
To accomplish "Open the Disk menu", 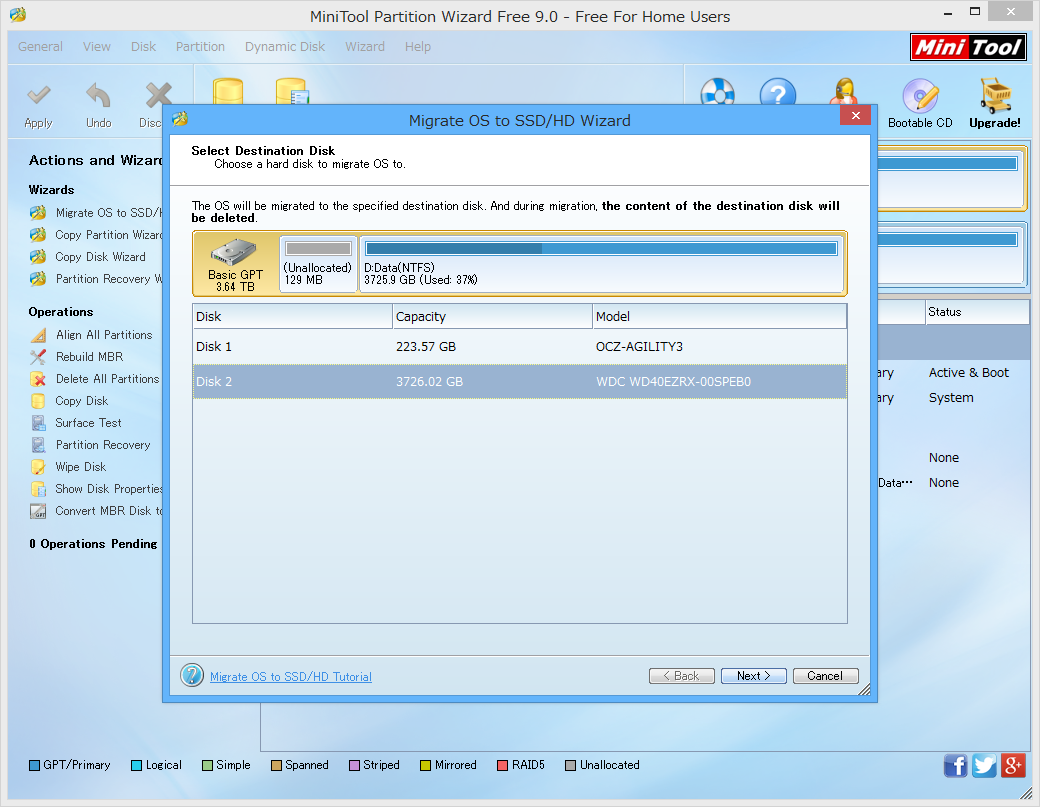I will 143,46.
